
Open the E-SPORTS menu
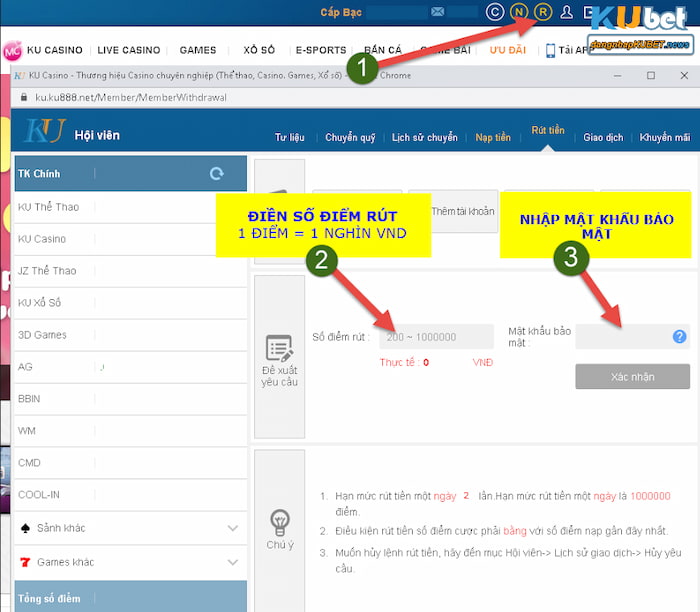[321, 50]
